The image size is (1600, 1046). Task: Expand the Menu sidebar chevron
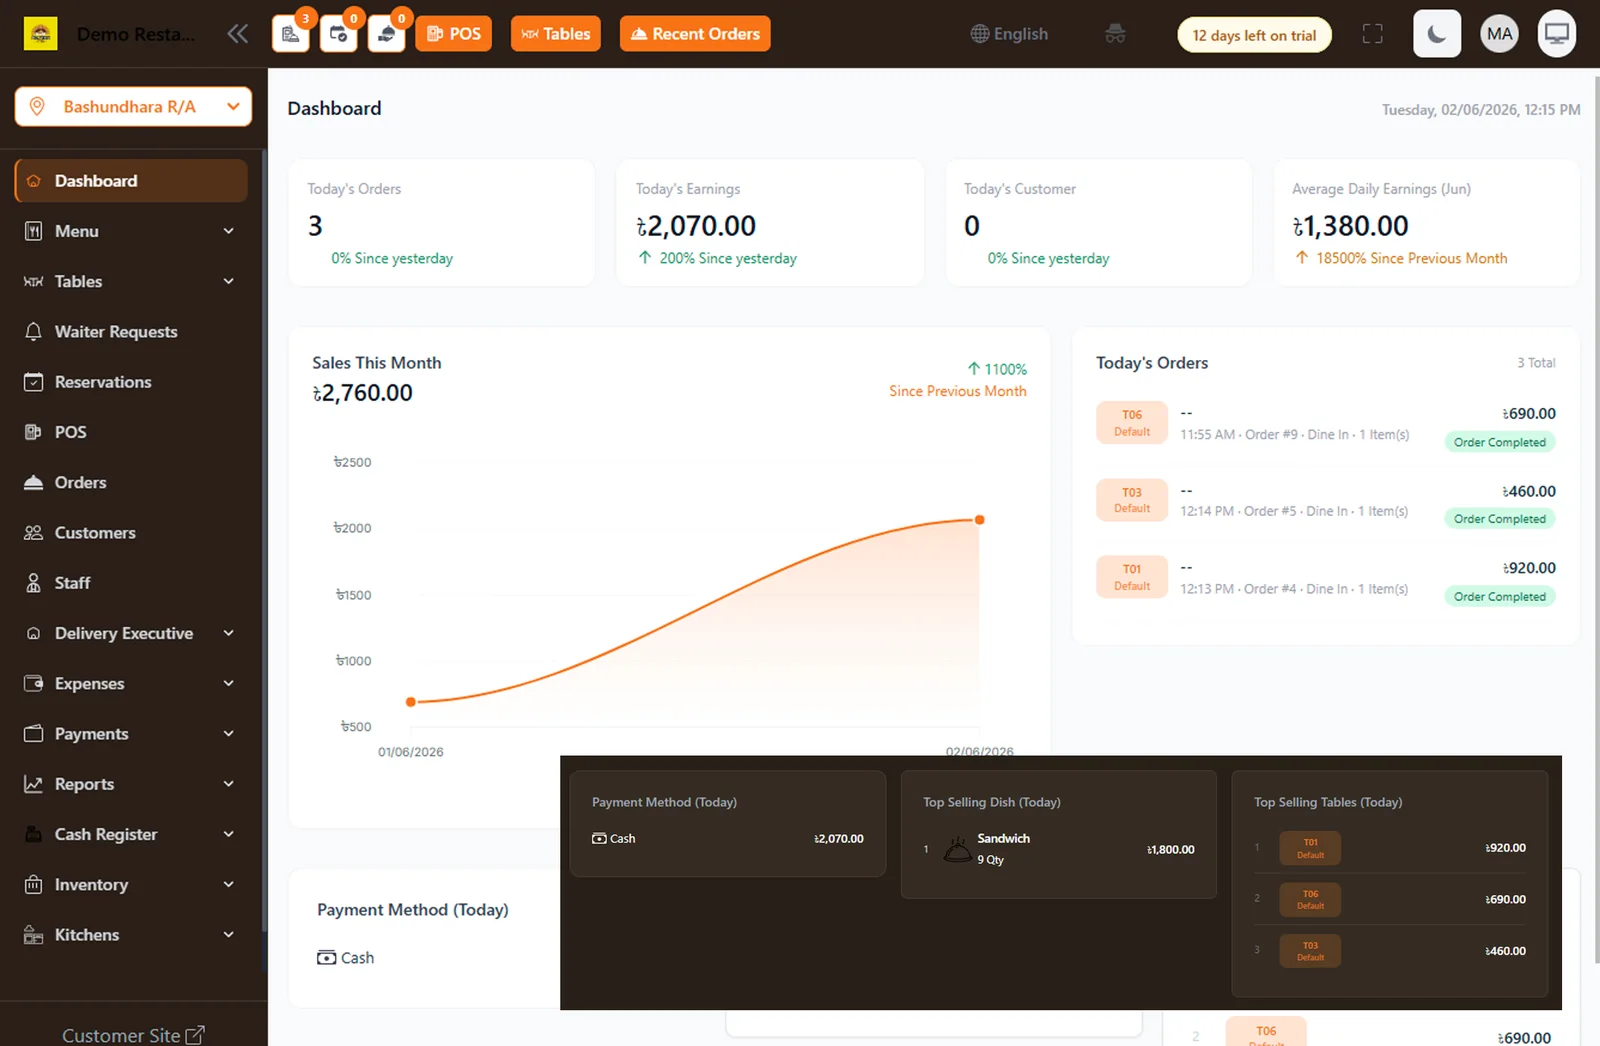tap(228, 231)
